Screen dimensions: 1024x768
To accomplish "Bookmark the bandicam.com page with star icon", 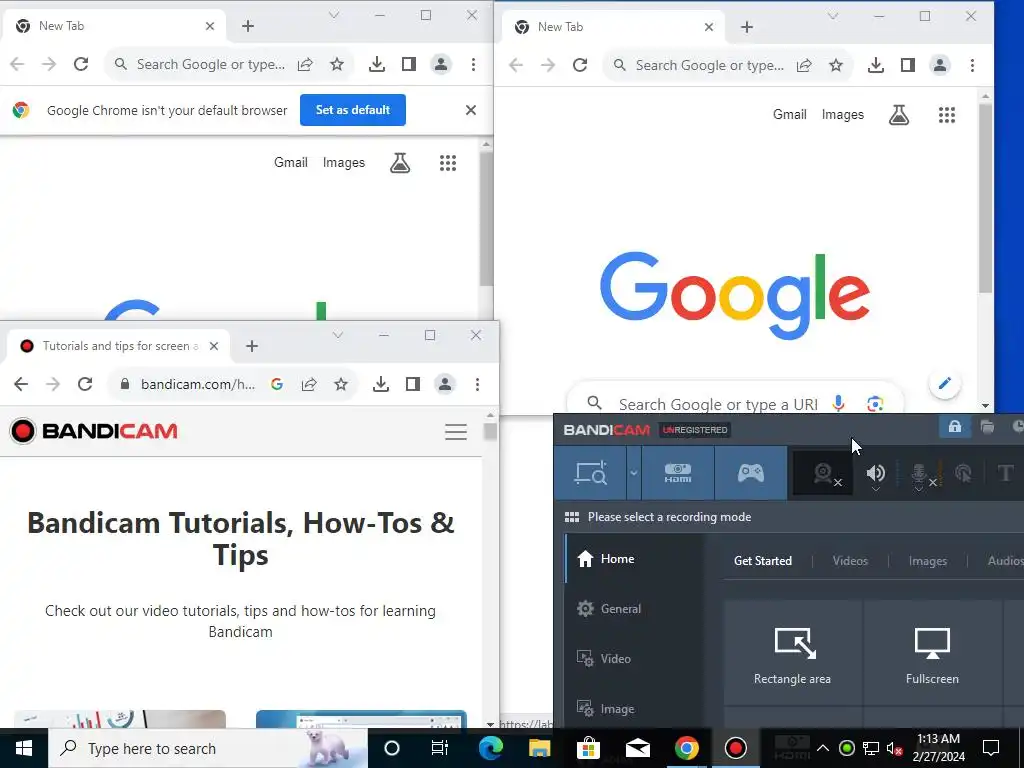I will pyautogui.click(x=341, y=384).
